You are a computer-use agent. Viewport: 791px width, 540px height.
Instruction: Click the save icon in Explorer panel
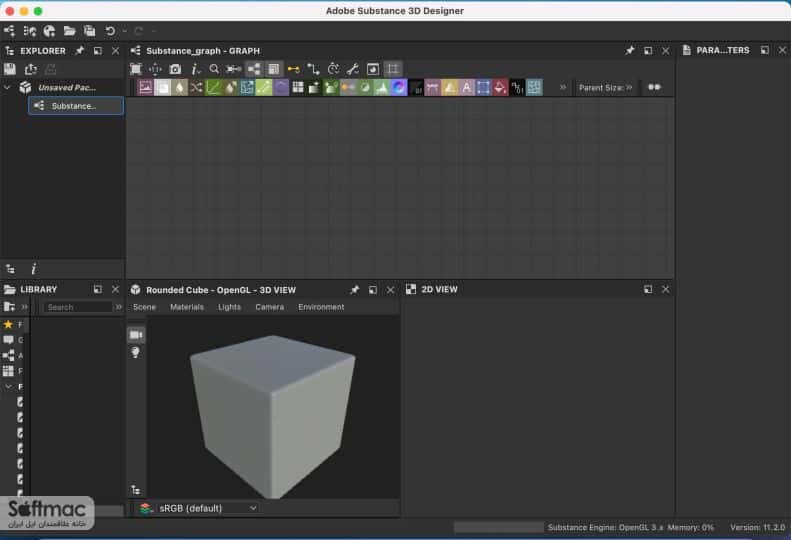[x=10, y=69]
